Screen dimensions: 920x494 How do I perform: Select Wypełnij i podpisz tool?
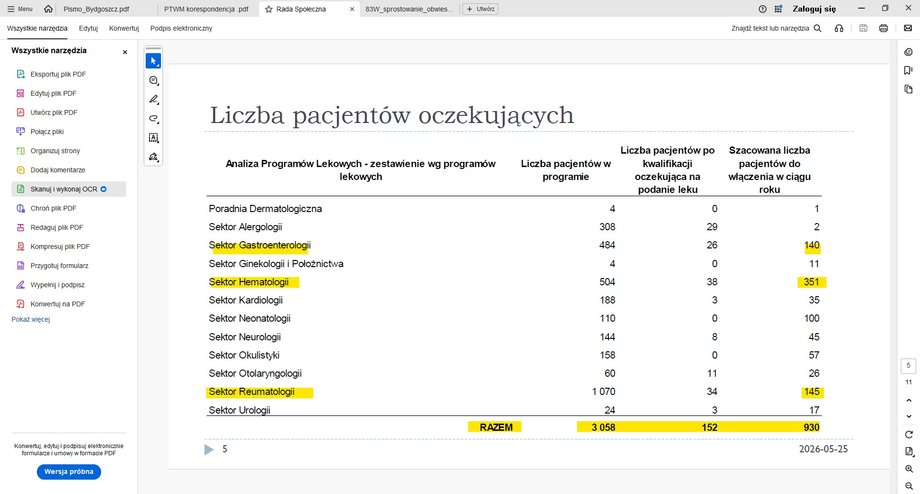click(69, 285)
